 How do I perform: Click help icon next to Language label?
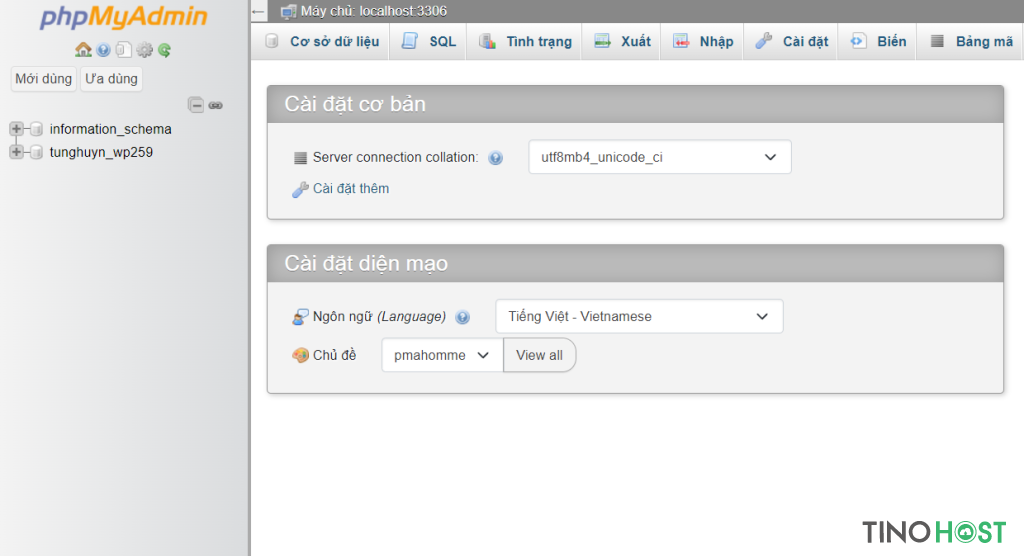pyautogui.click(x=462, y=317)
